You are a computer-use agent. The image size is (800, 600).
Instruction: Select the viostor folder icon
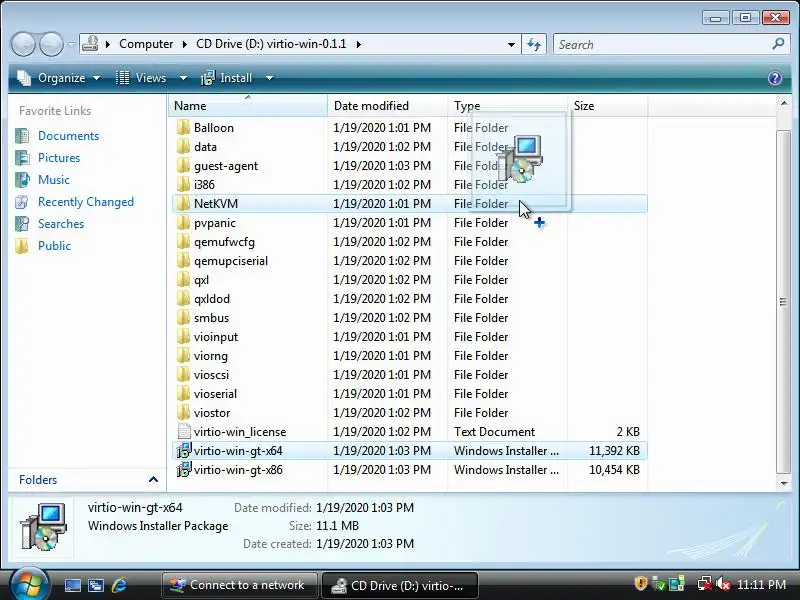183,413
